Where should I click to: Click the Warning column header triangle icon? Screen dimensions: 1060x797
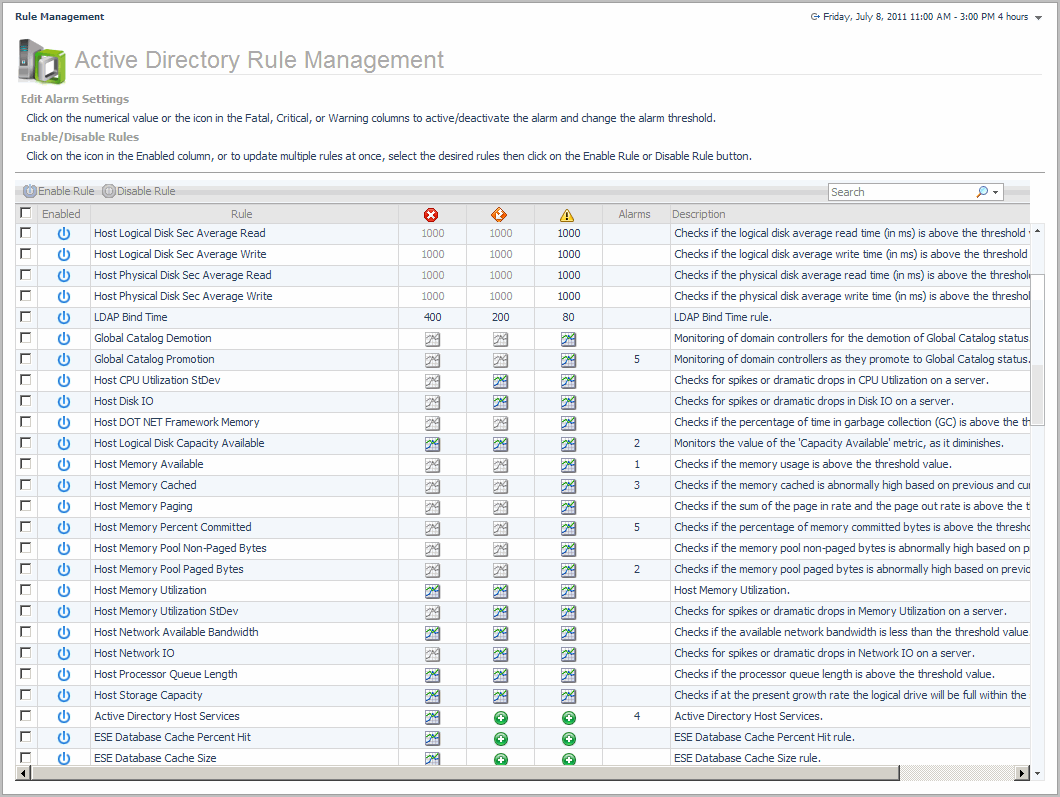(x=568, y=214)
